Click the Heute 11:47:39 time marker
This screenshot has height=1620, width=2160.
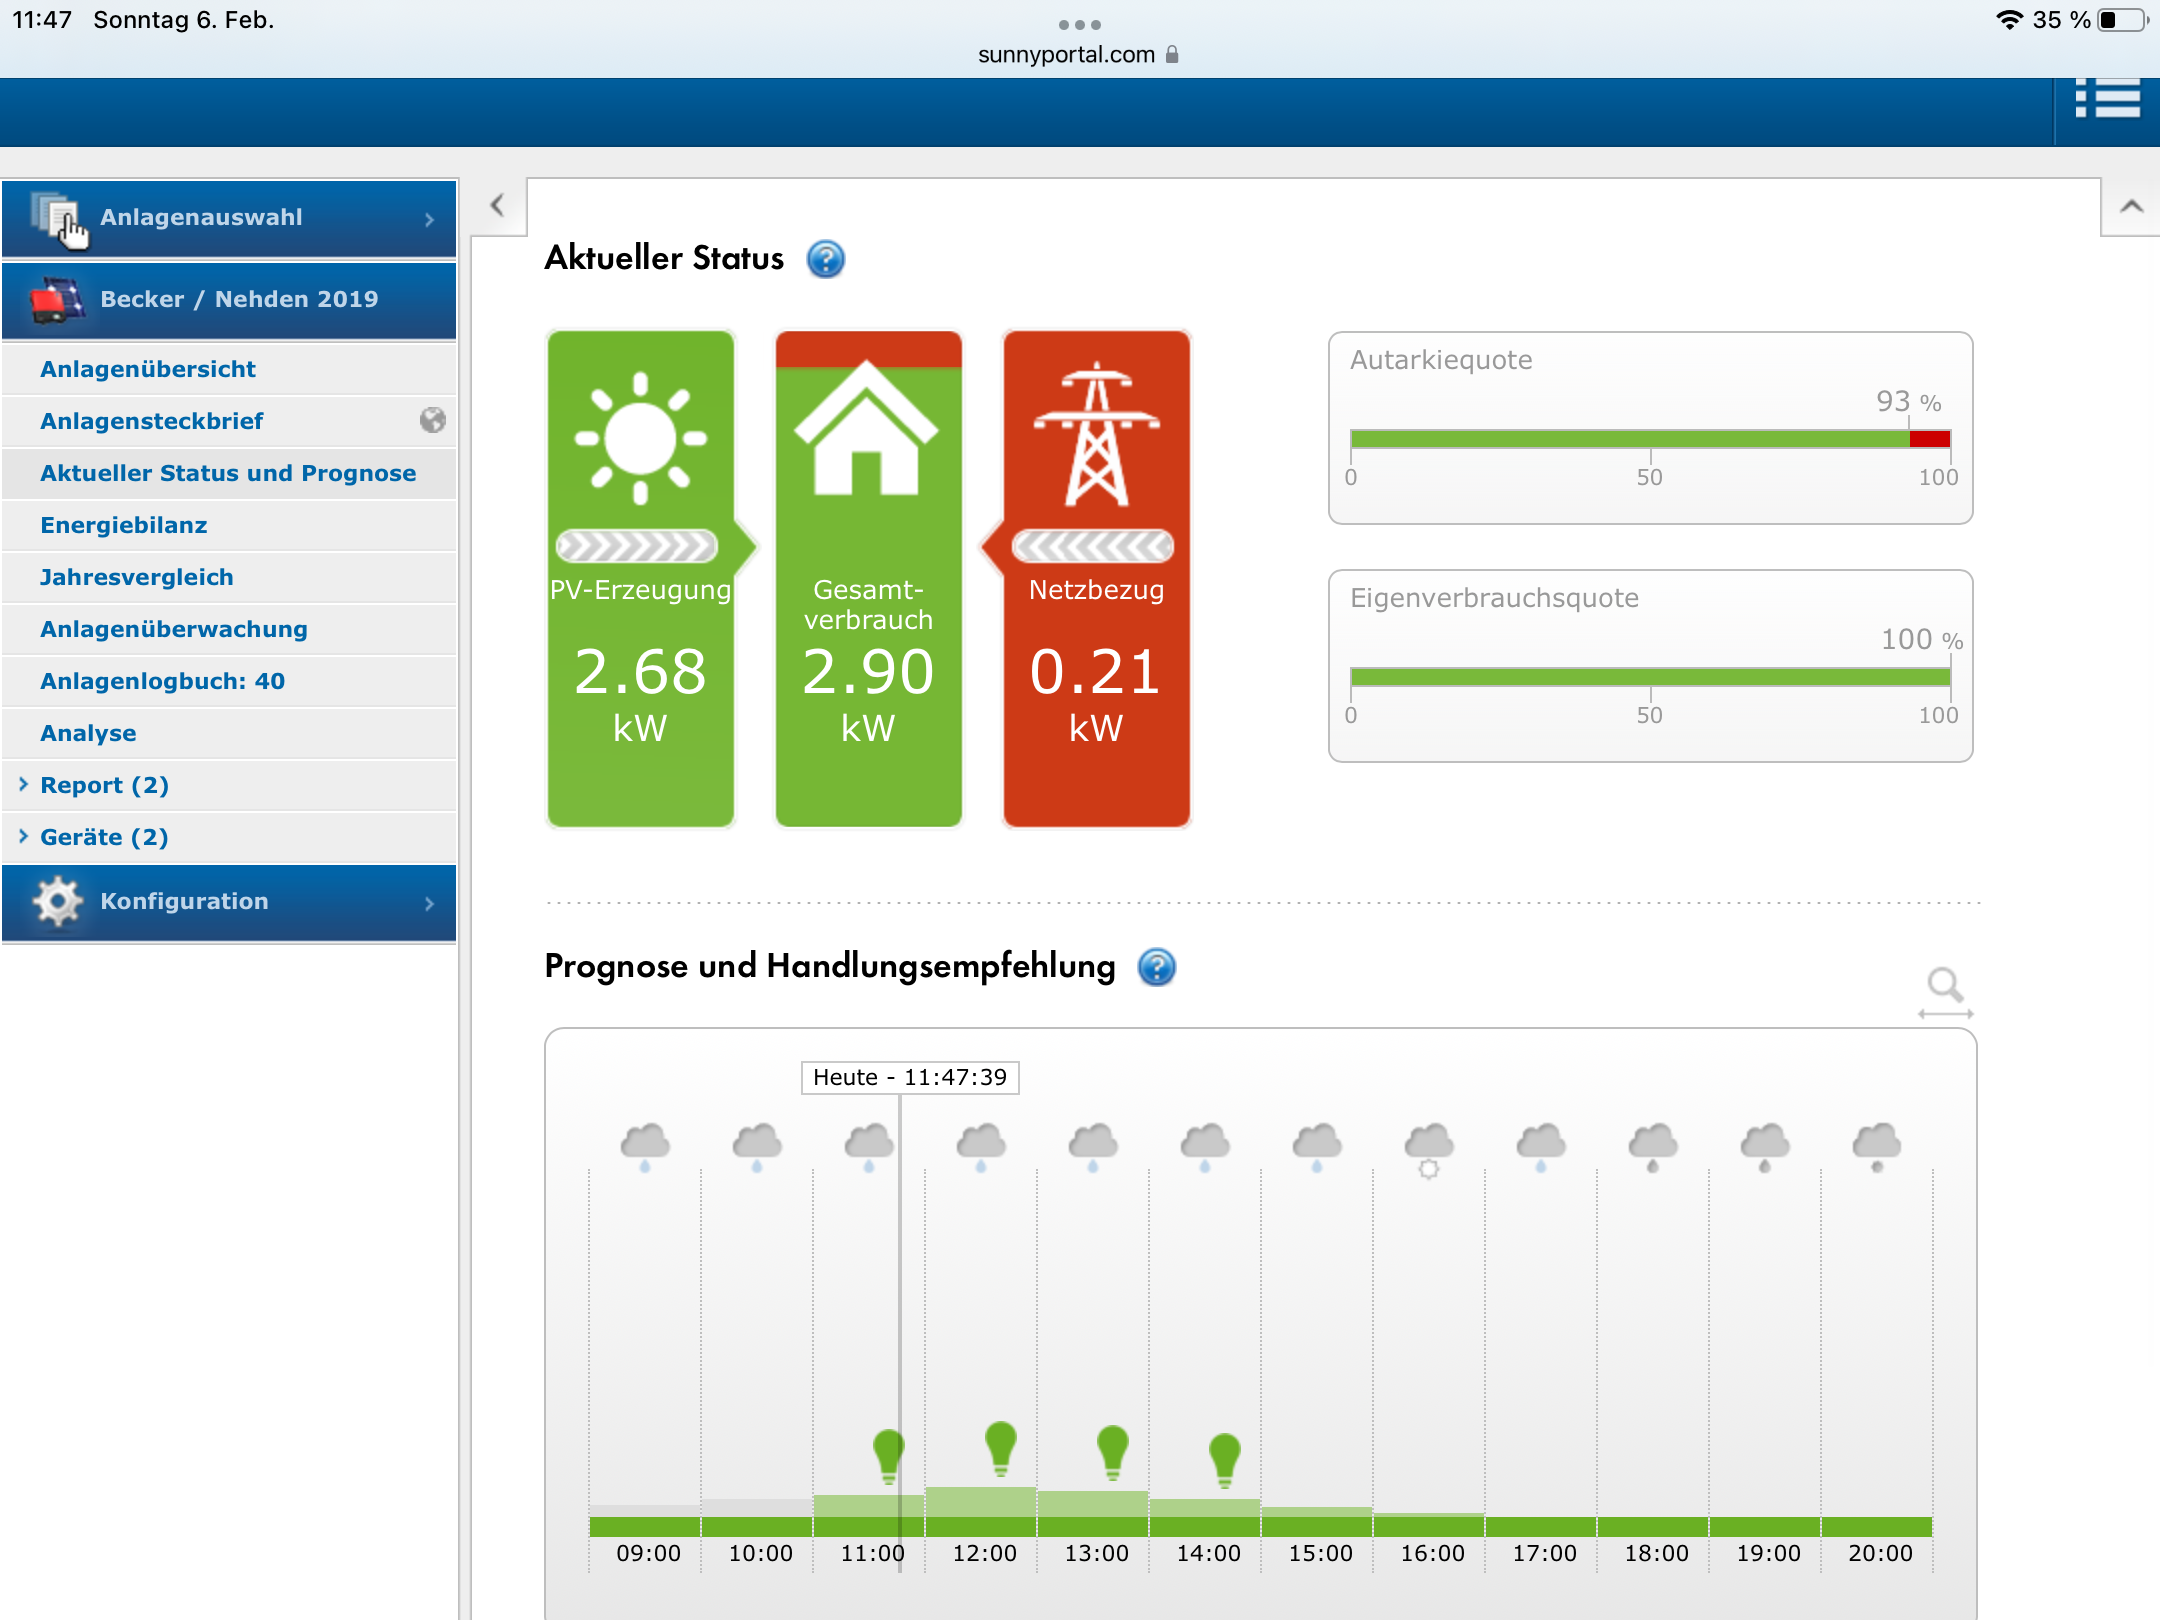pyautogui.click(x=909, y=1078)
